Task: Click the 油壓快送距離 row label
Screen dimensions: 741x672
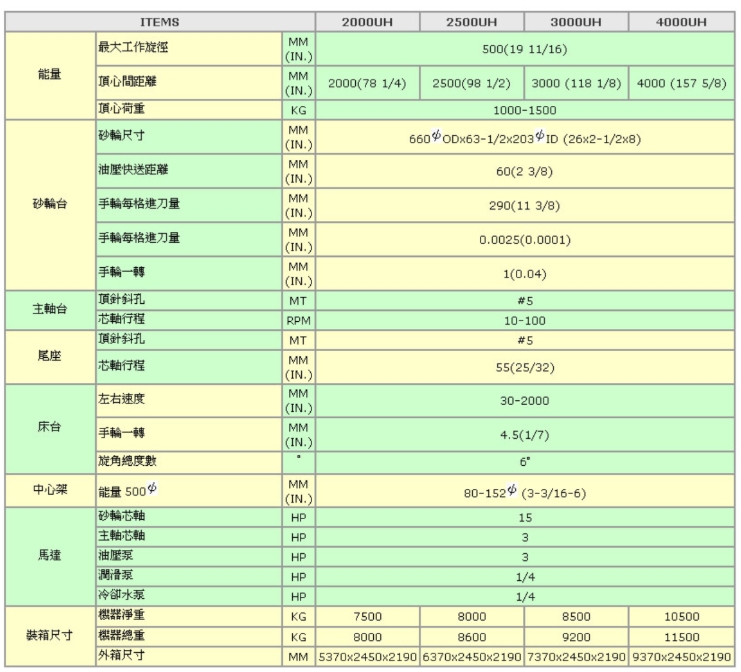Action: tap(133, 169)
